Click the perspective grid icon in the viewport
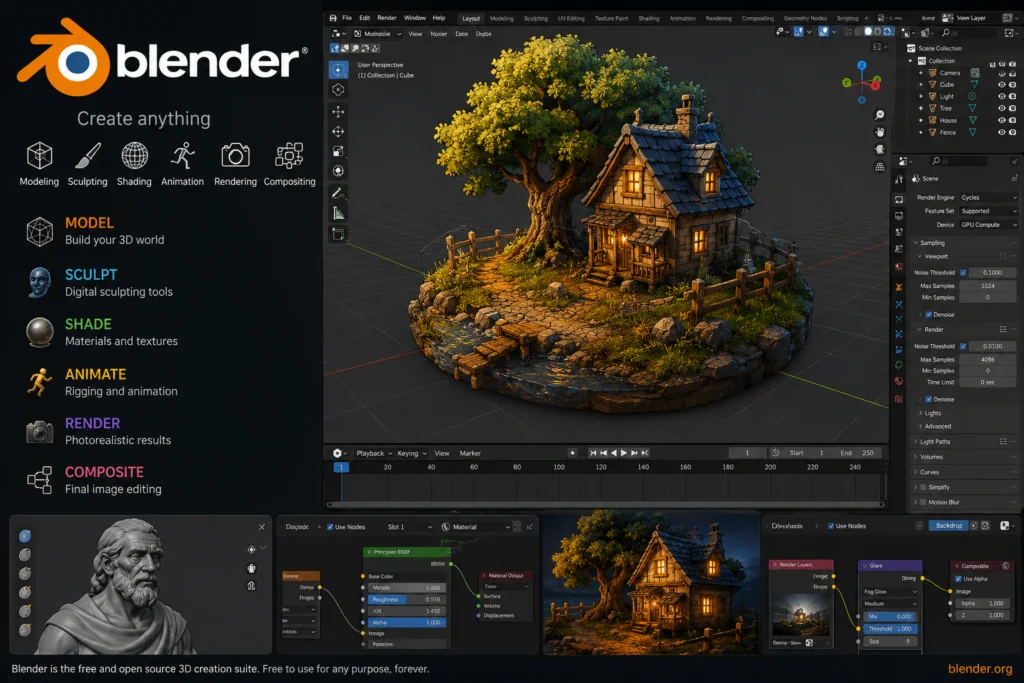1024x683 pixels. (x=880, y=167)
